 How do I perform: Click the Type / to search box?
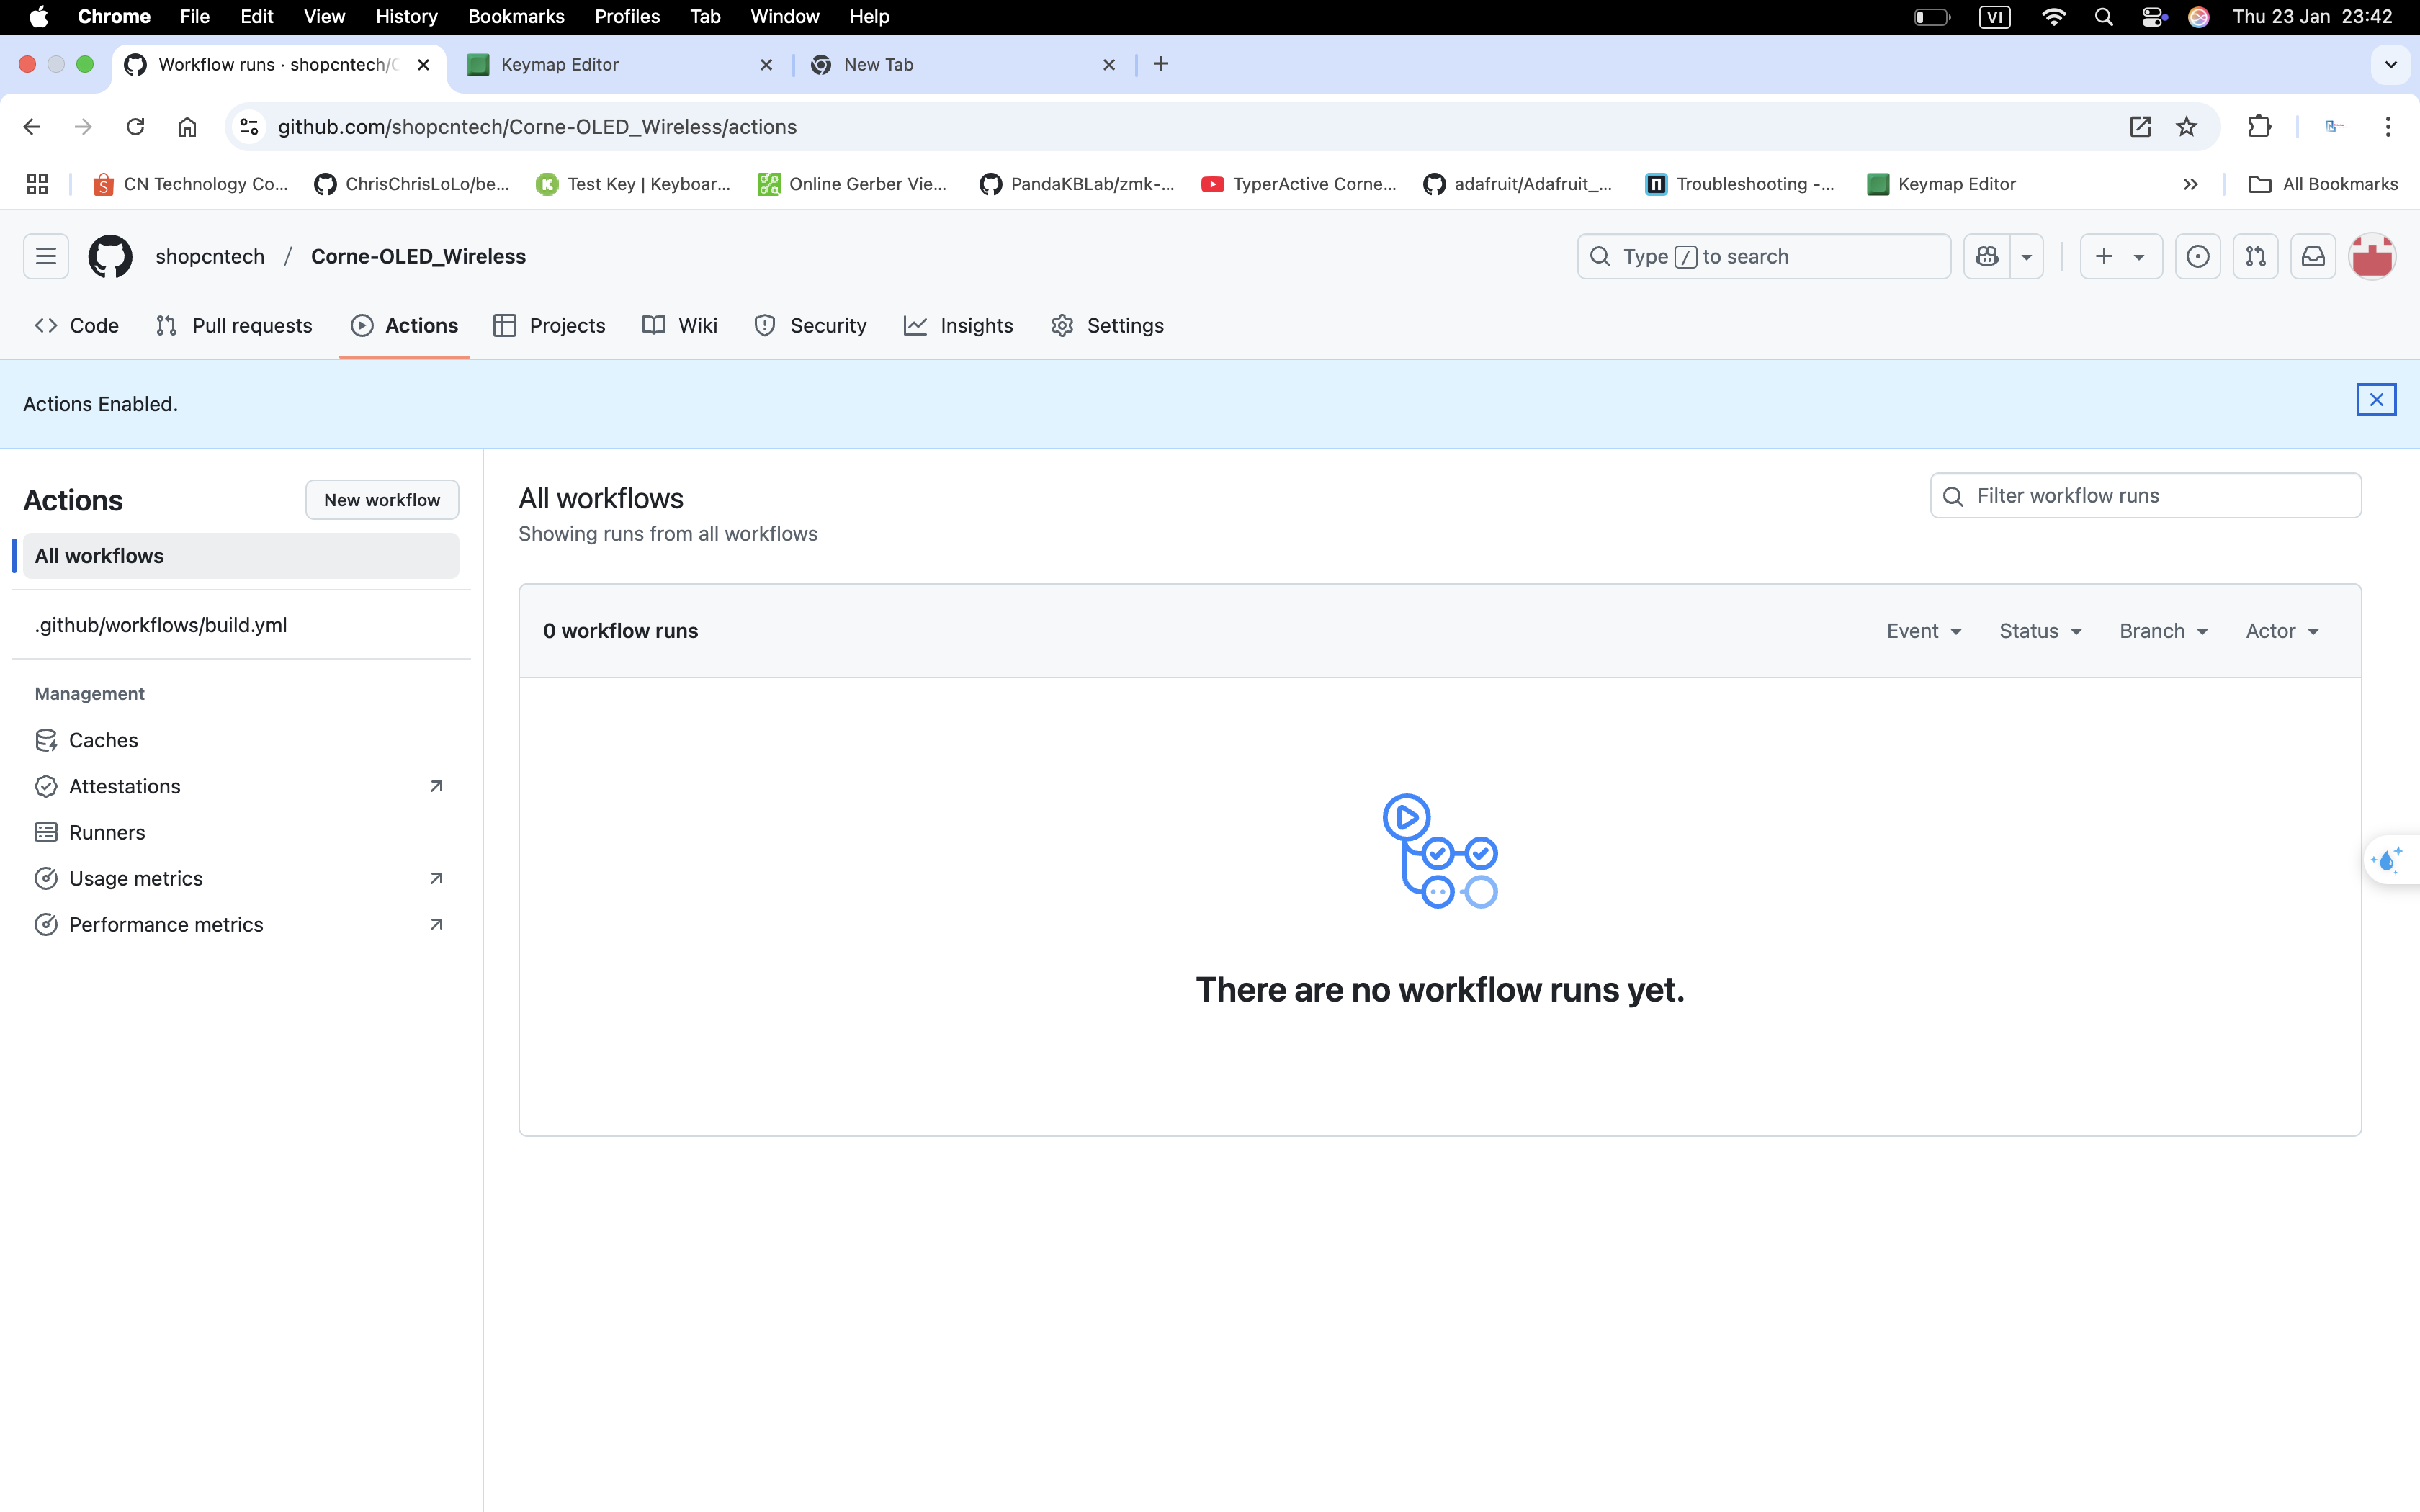(x=1764, y=256)
